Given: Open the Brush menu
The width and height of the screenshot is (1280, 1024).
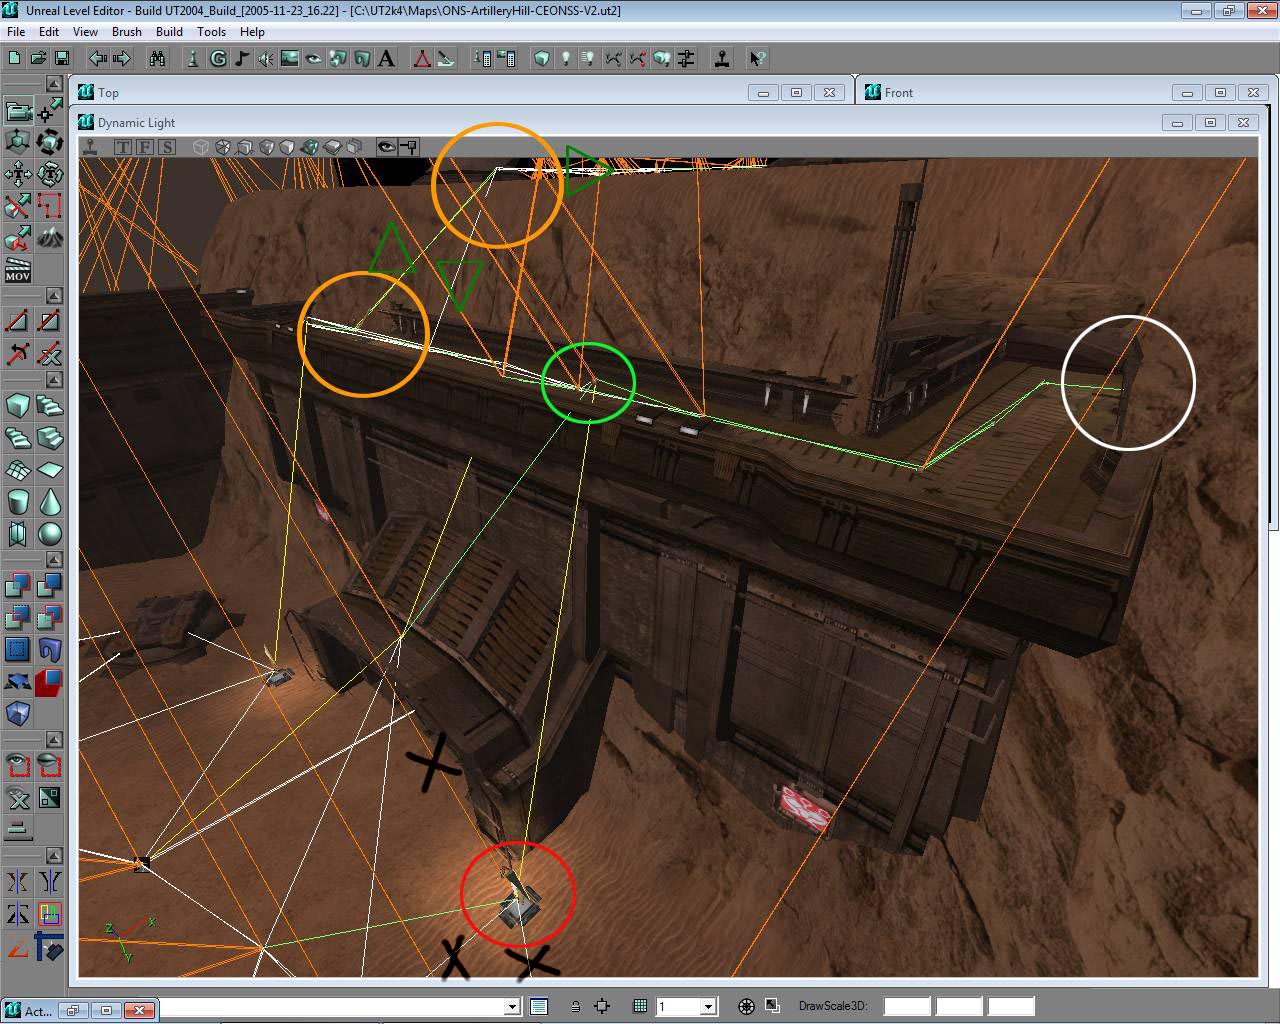Looking at the screenshot, I should pos(126,31).
